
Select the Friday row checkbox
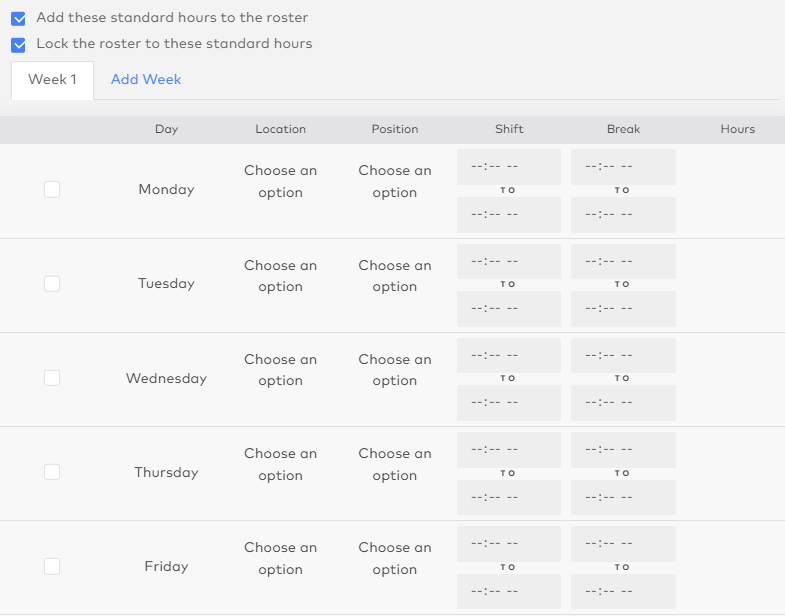coord(52,566)
